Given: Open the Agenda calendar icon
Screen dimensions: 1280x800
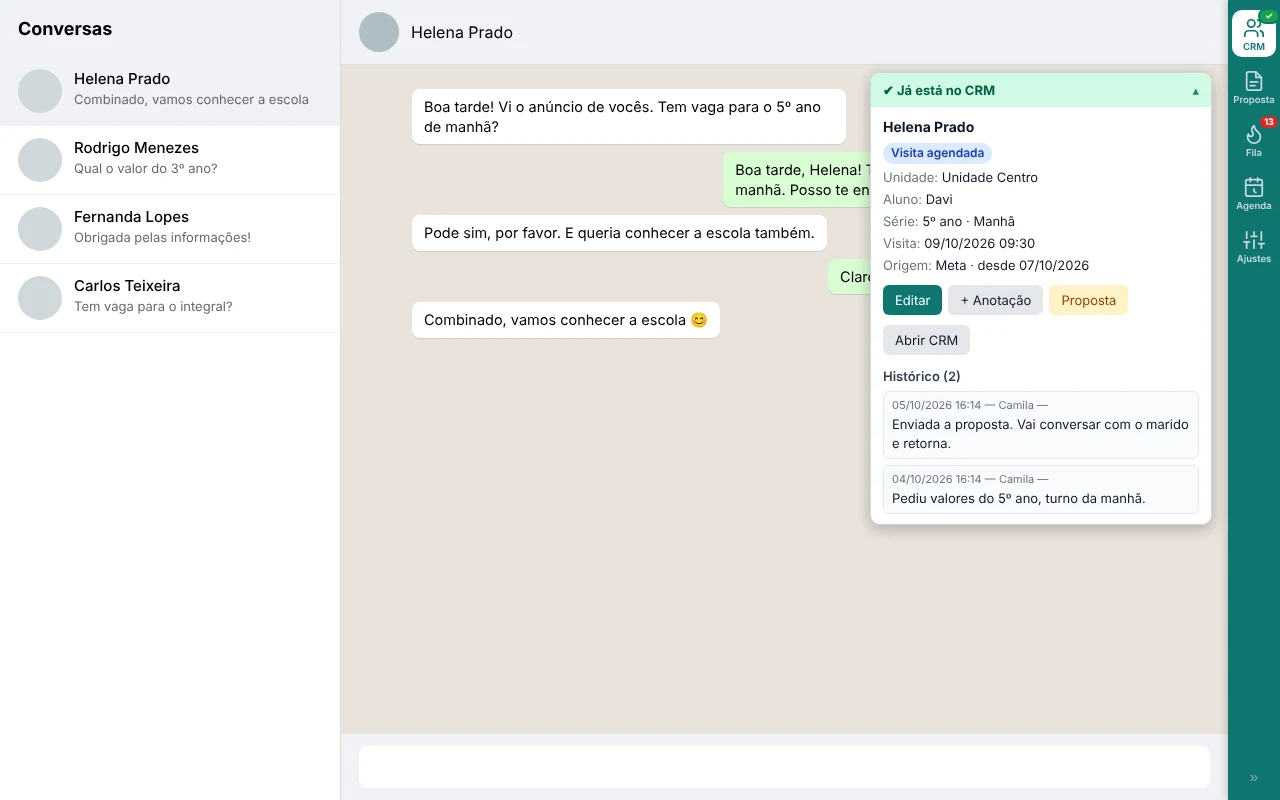Looking at the screenshot, I should tap(1254, 193).
